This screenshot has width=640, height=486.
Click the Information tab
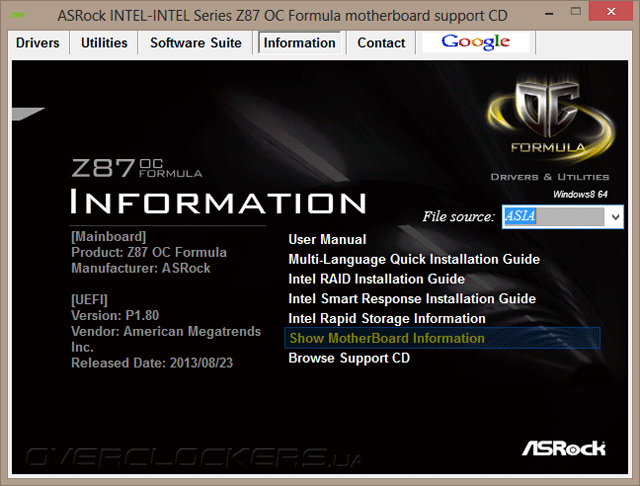pyautogui.click(x=299, y=43)
